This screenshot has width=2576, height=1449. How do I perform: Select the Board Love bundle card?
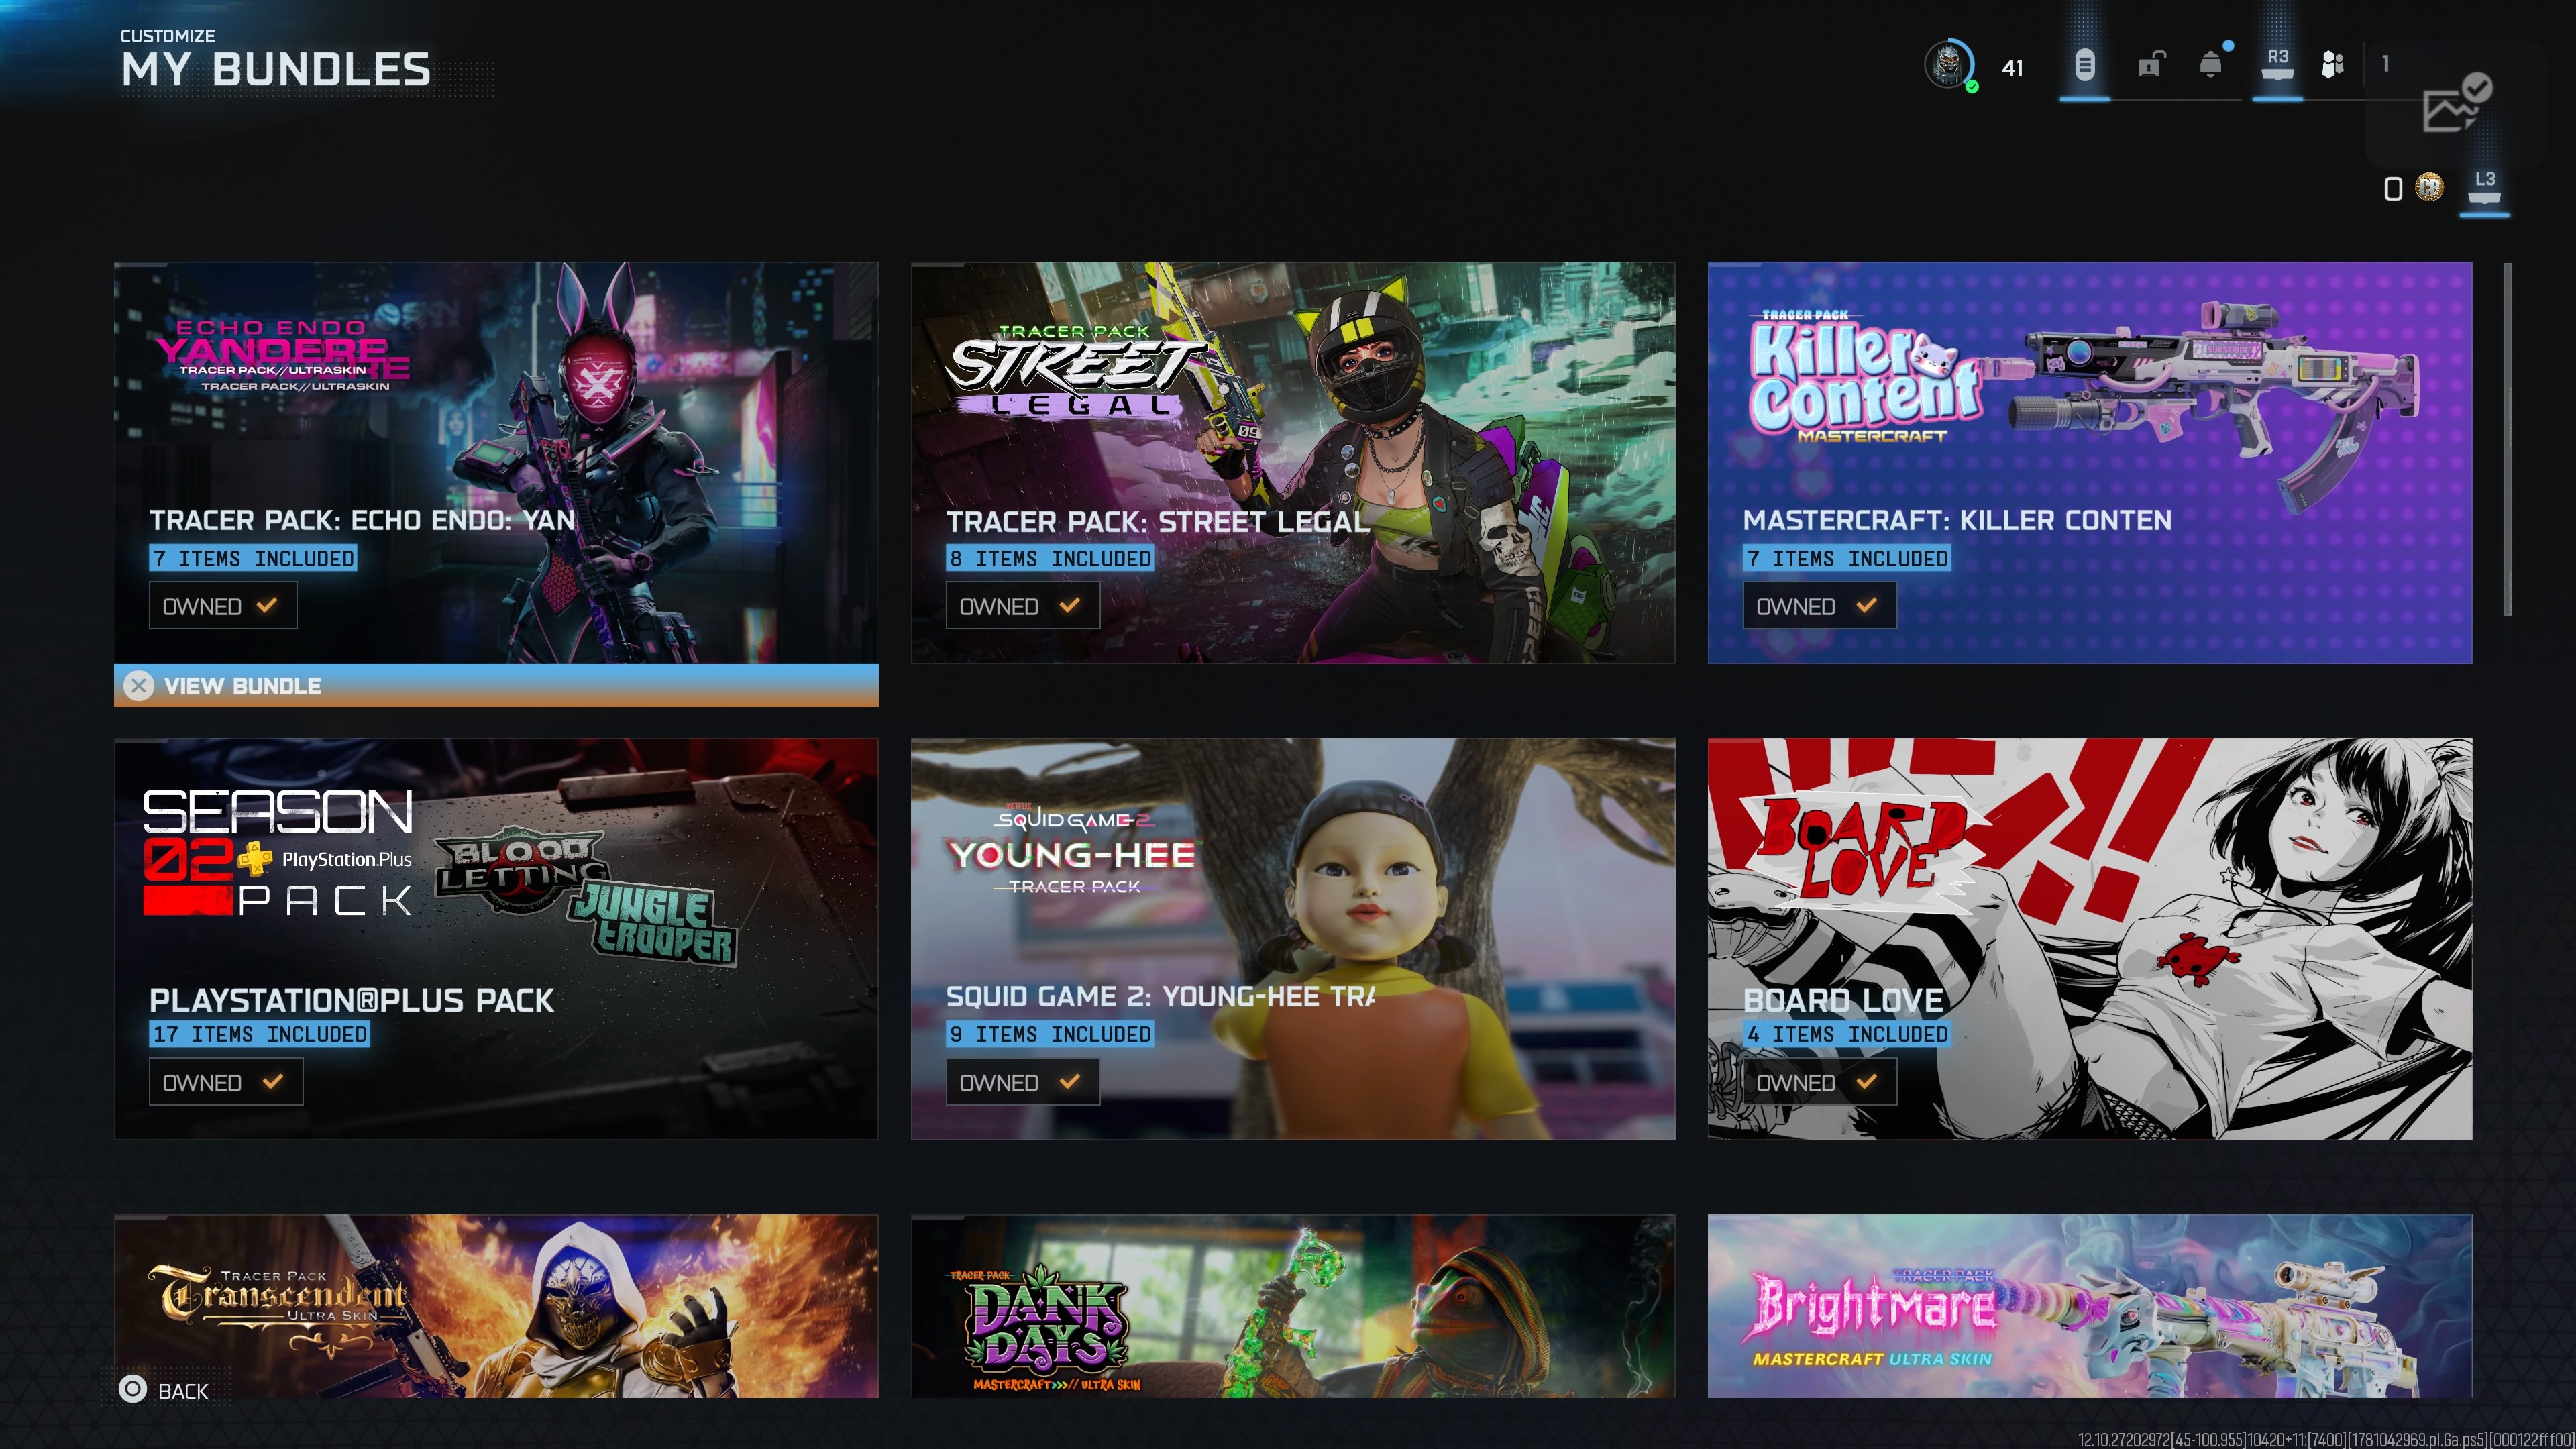(2090, 938)
